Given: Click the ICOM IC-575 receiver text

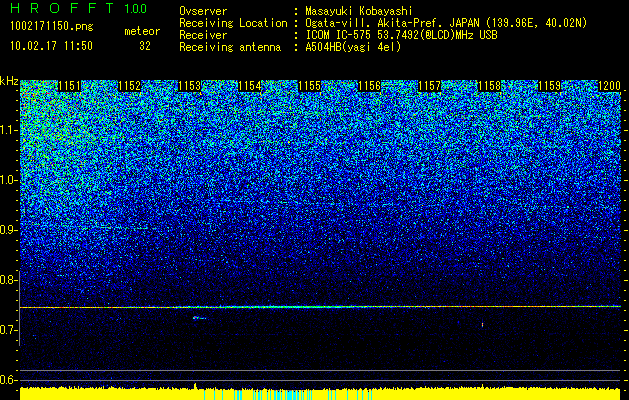Looking at the screenshot, I should click(401, 35).
